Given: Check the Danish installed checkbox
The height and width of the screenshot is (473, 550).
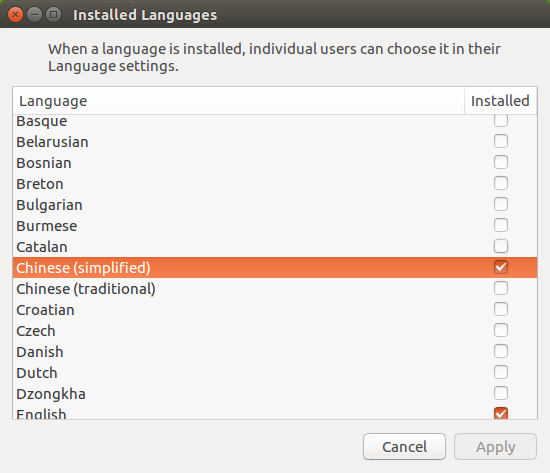Looking at the screenshot, I should pyautogui.click(x=501, y=351).
